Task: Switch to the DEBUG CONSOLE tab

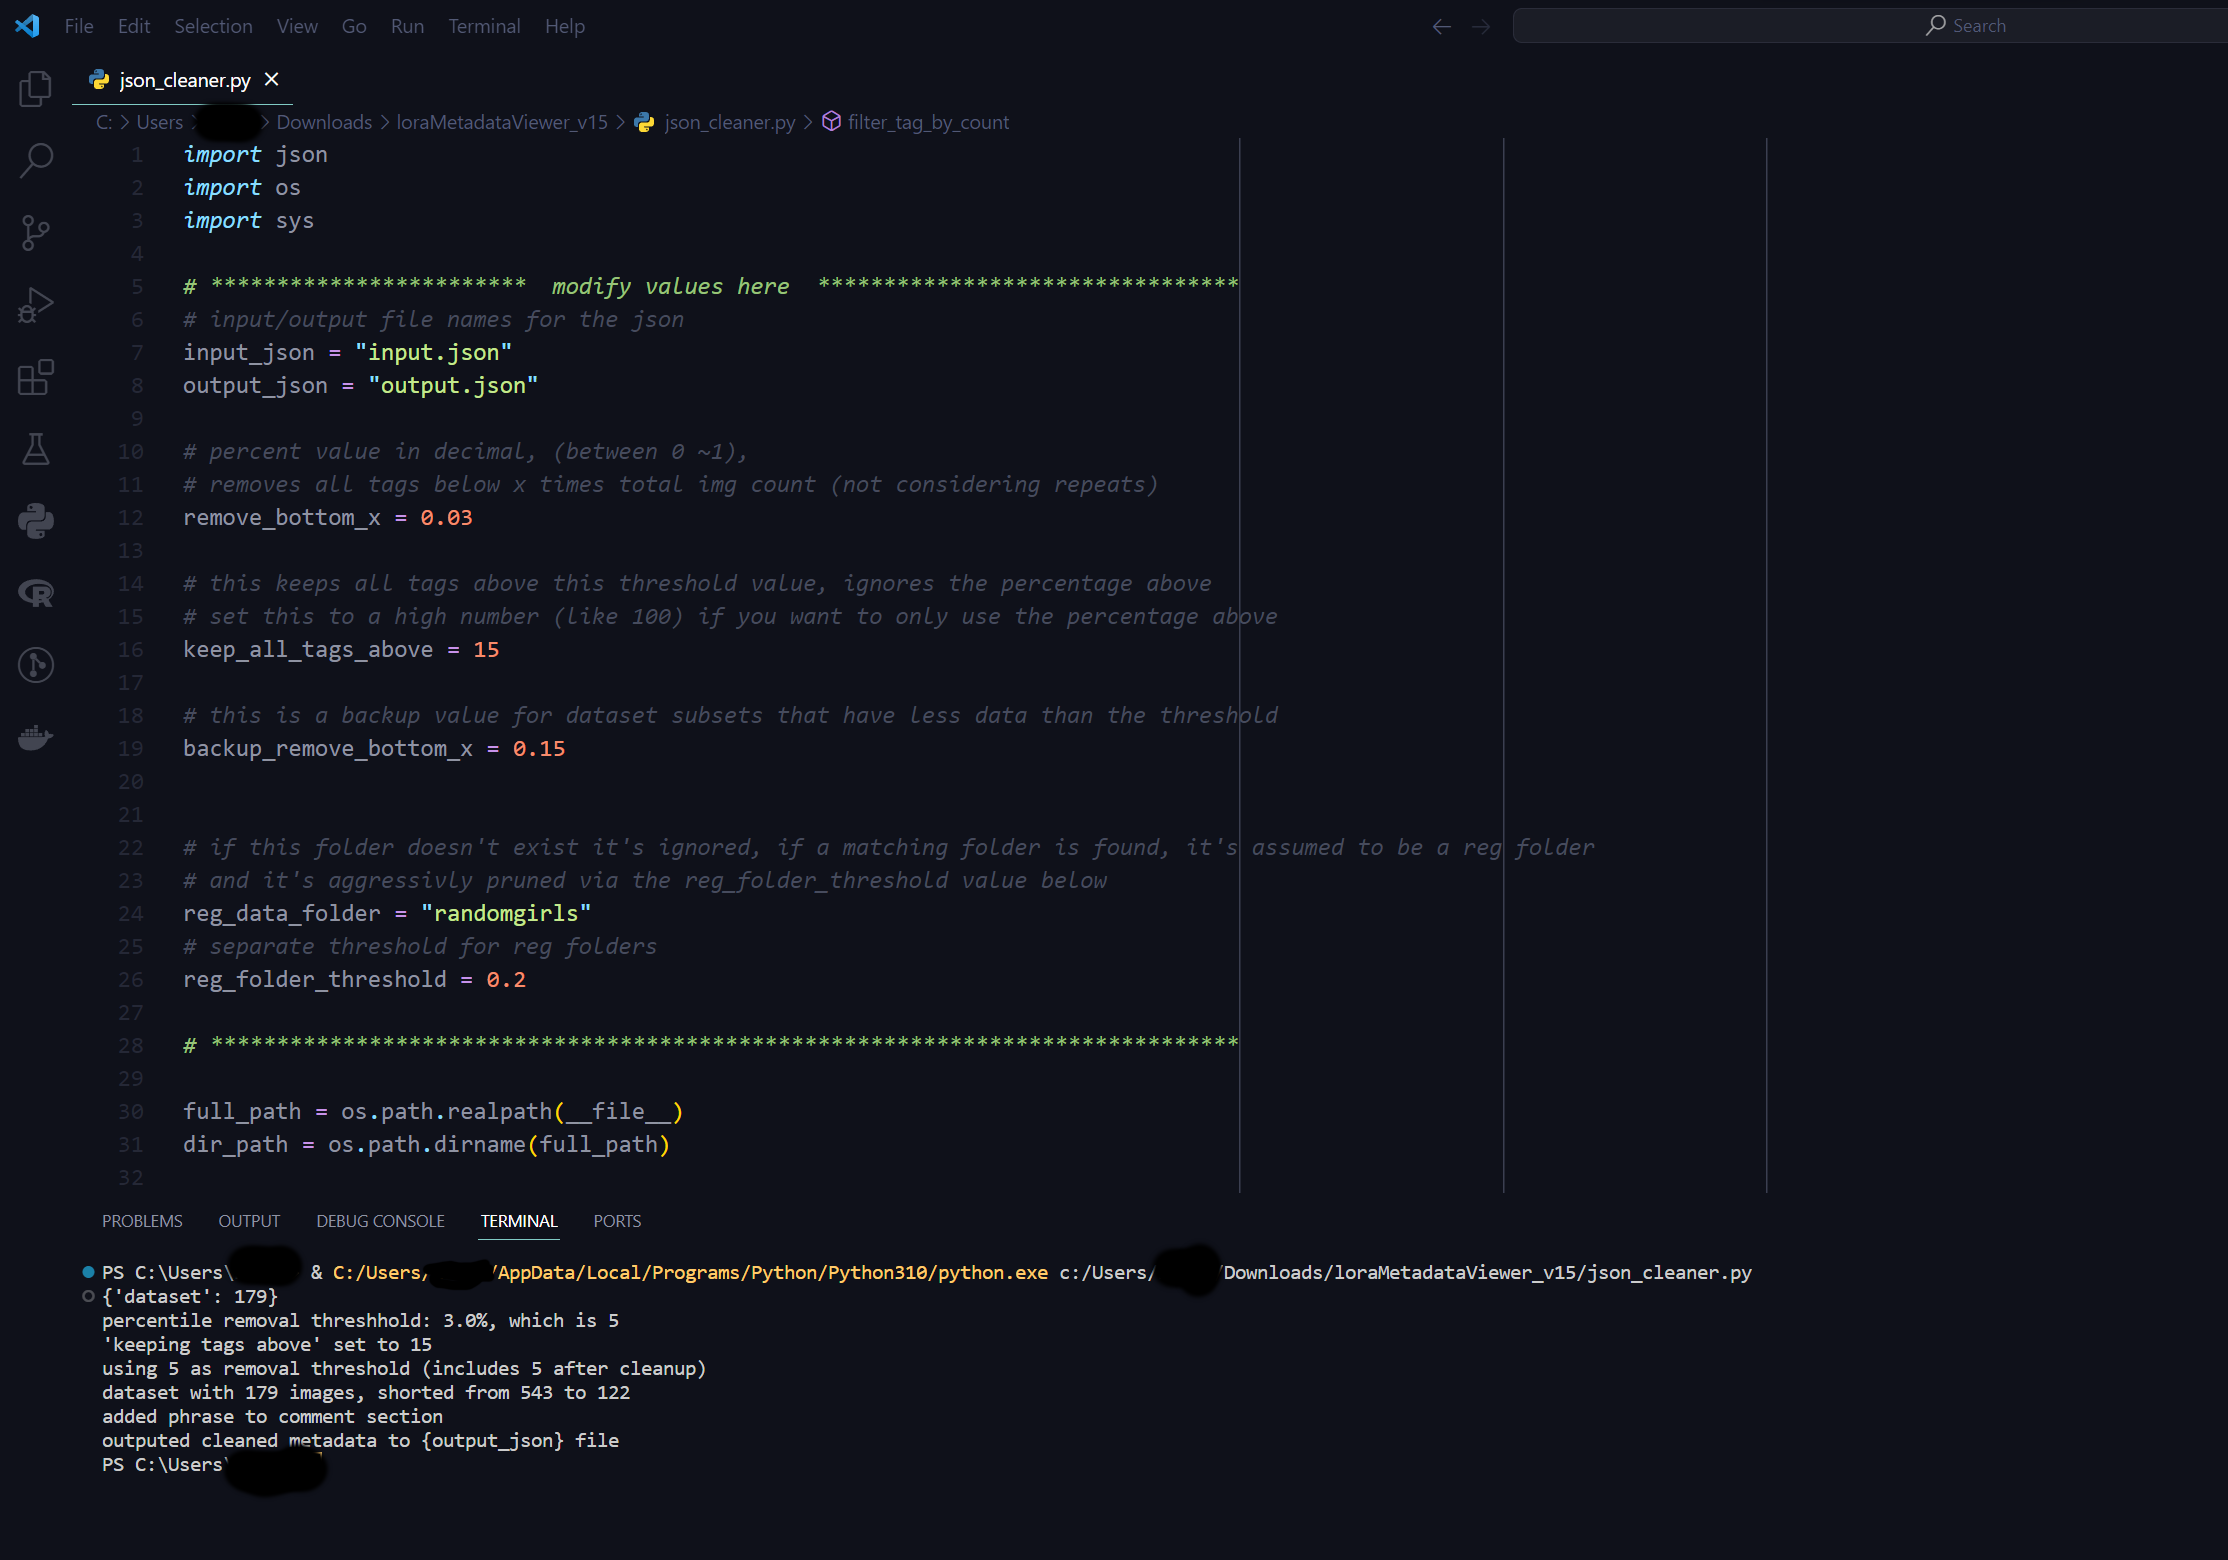Action: point(380,1221)
